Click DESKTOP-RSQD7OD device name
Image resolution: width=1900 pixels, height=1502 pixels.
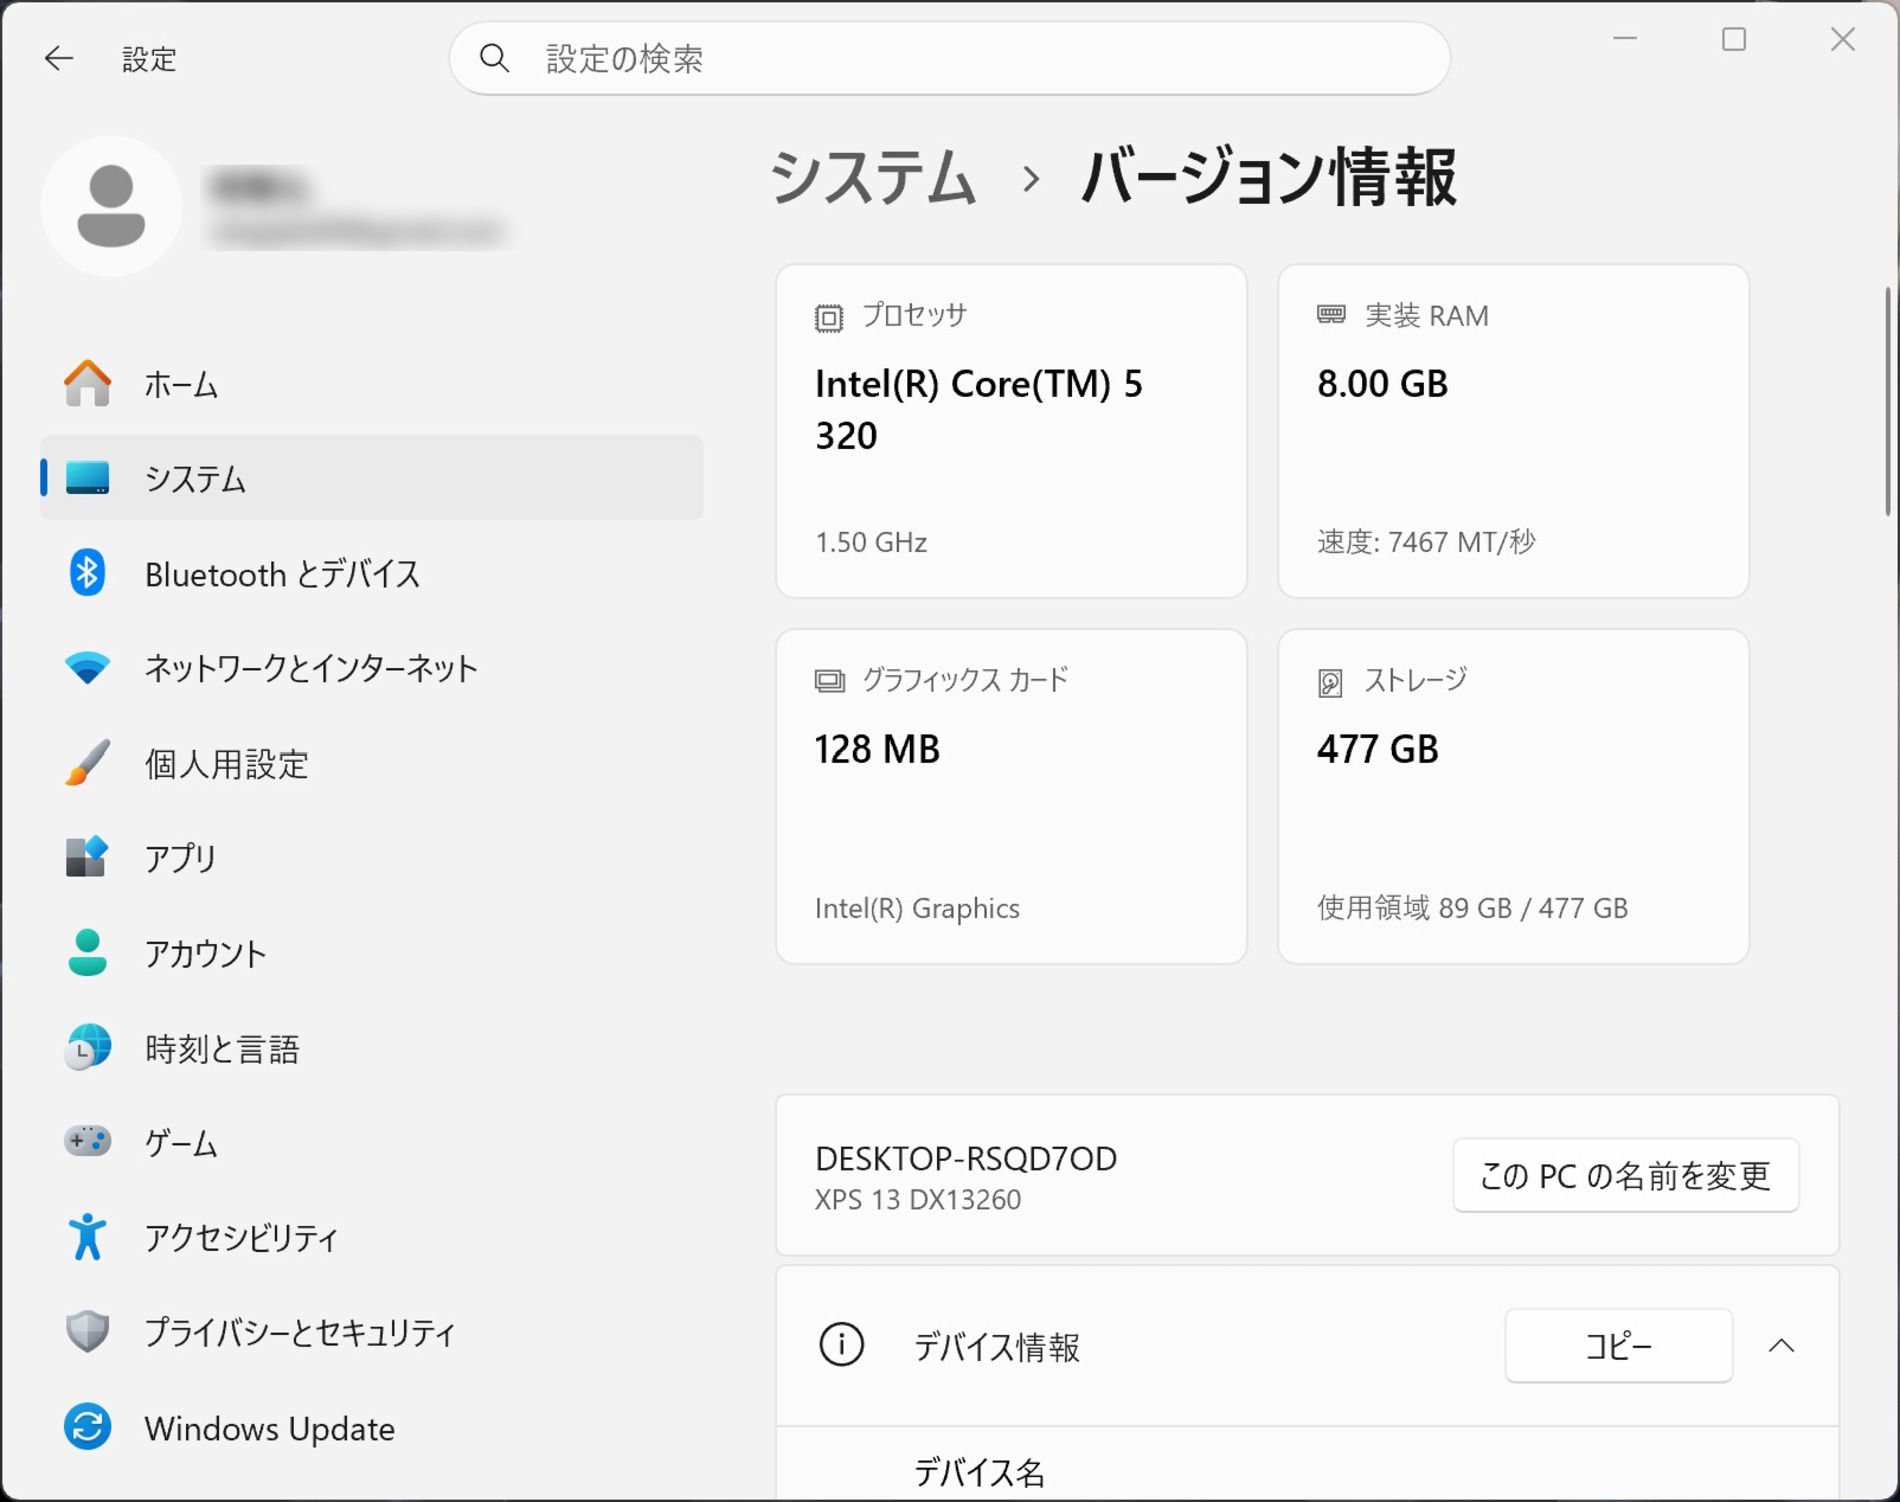[x=965, y=1158]
